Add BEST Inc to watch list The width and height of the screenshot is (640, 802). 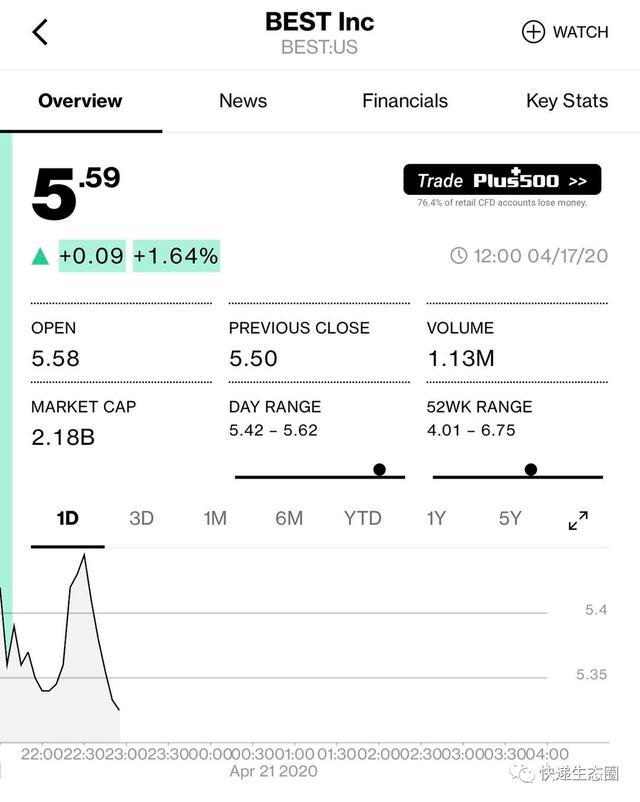coord(565,32)
